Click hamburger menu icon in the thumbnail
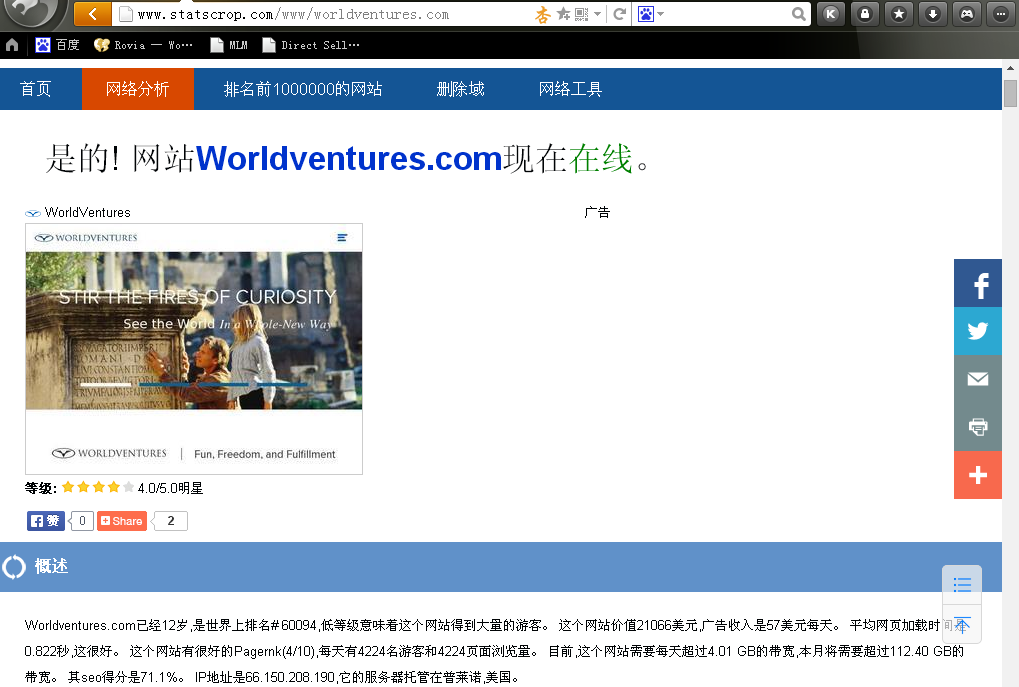The height and width of the screenshot is (687, 1019). click(342, 238)
